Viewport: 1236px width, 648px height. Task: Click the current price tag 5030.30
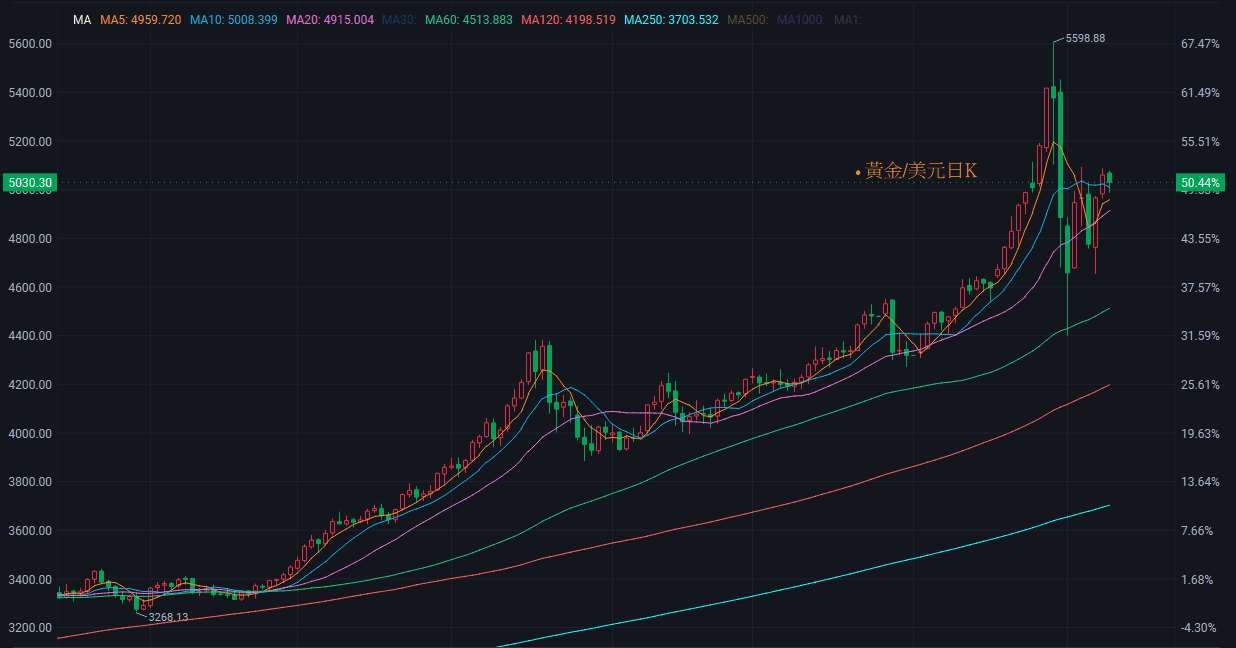coord(29,182)
